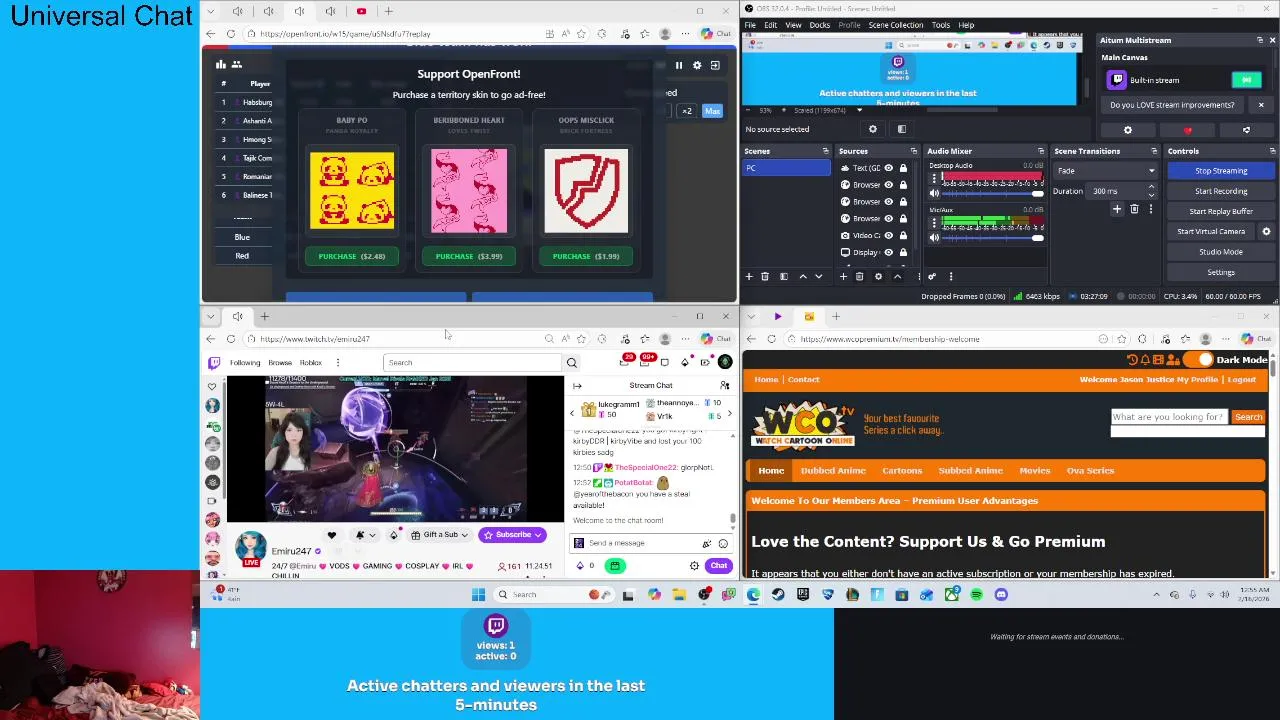Image resolution: width=1280 pixels, height=720 pixels.
Task: Open the OpenFront leaderboard bar-chart icon
Action: [x=221, y=65]
